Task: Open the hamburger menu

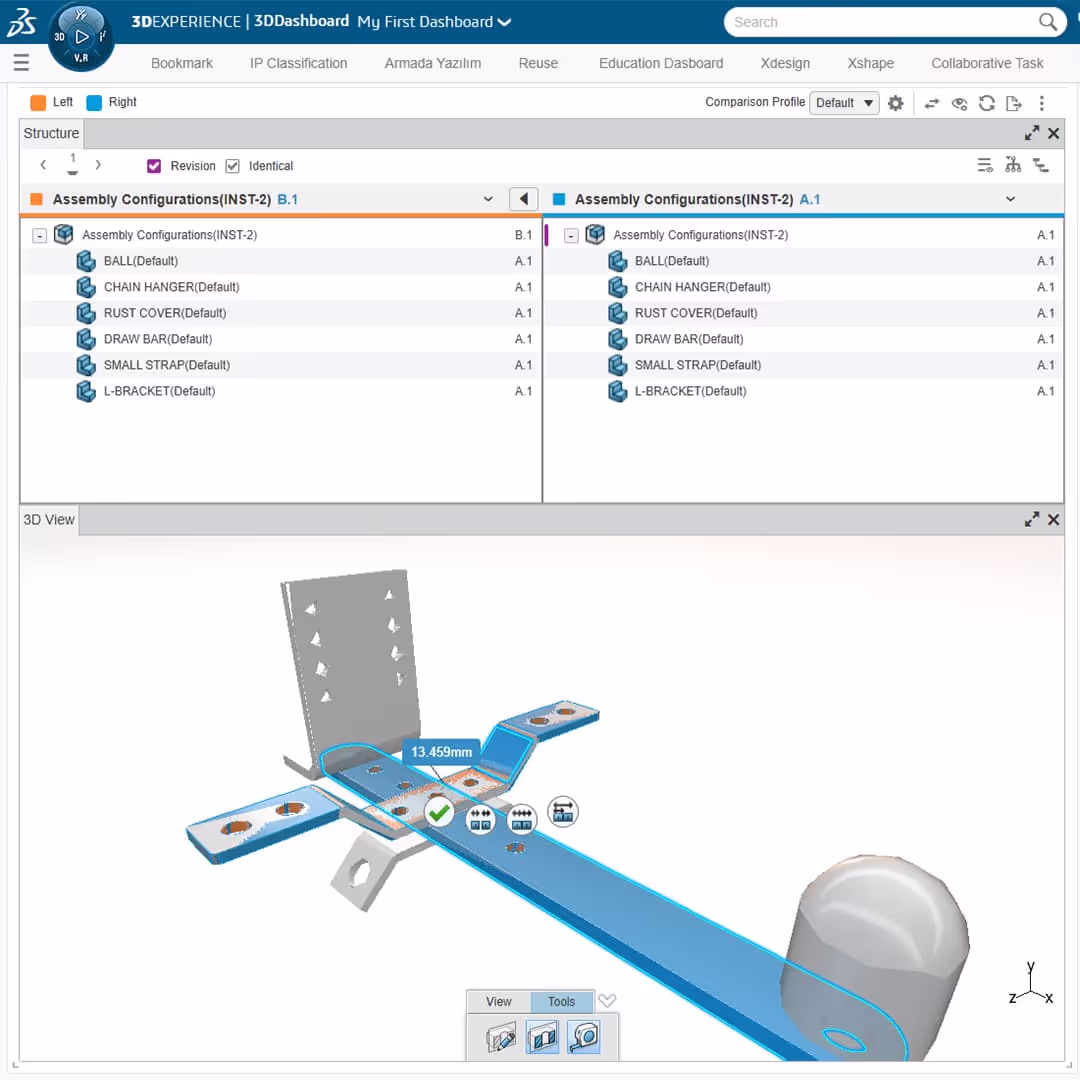Action: point(21,63)
